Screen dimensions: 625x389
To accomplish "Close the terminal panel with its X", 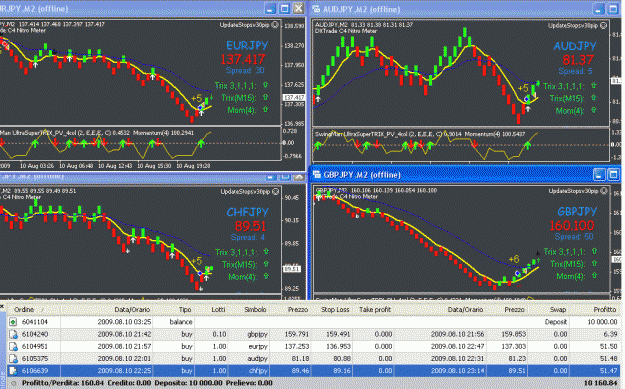I will pyautogui.click(x=2, y=306).
